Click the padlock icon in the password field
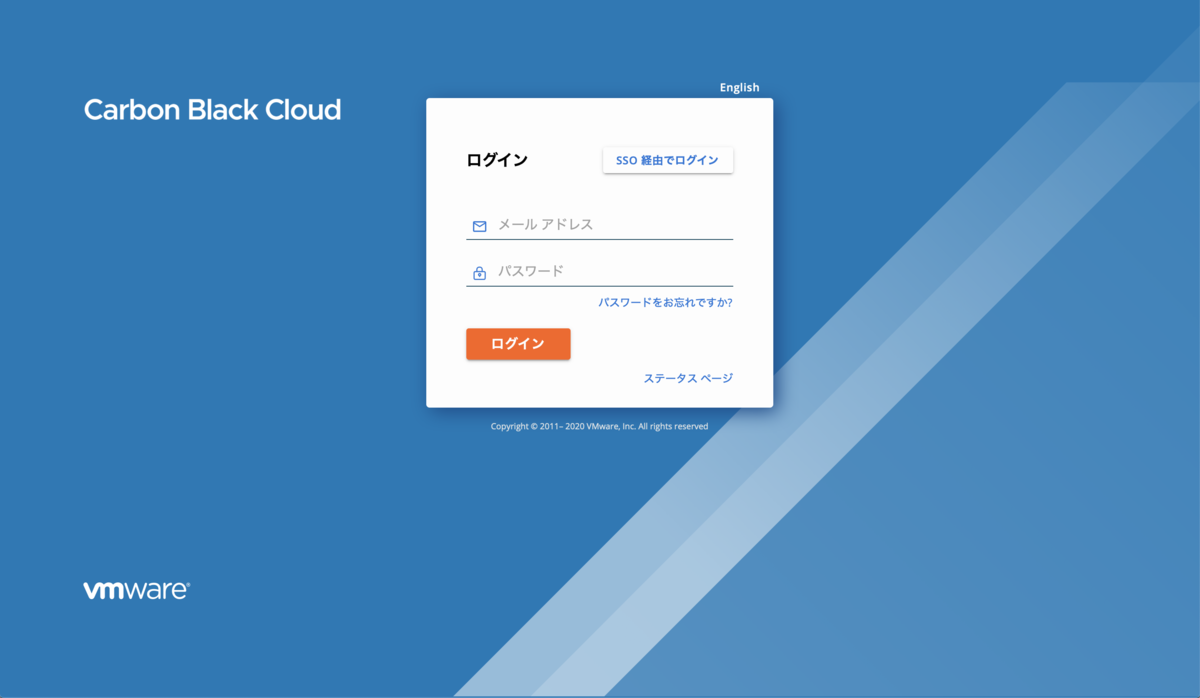This screenshot has width=1200, height=698. tap(479, 273)
